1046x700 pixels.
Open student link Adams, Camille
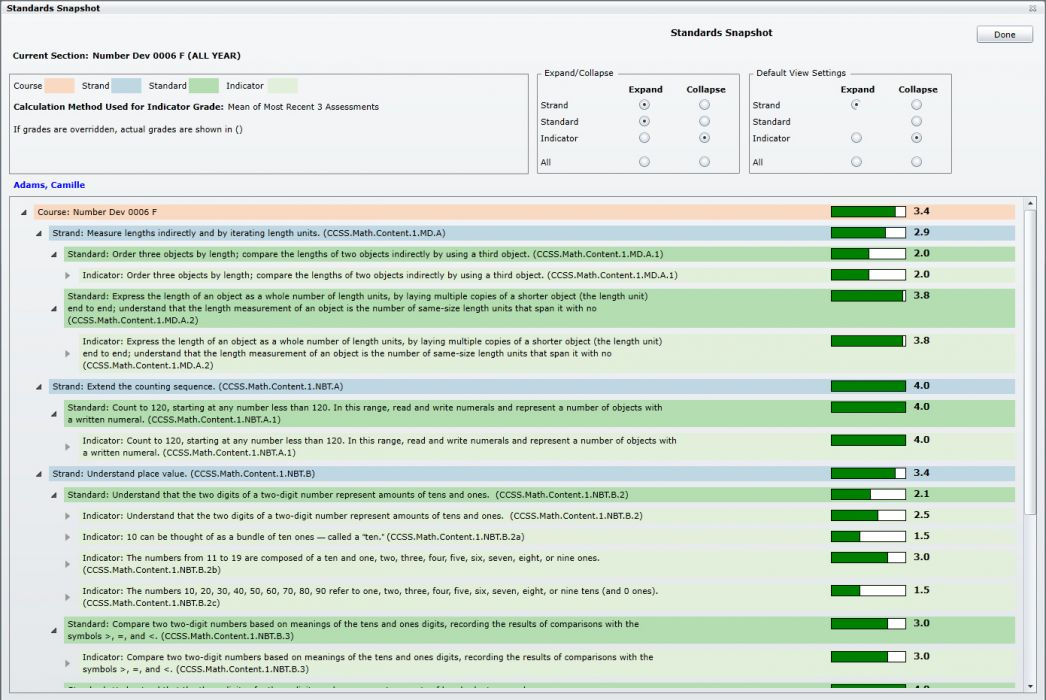(x=49, y=185)
